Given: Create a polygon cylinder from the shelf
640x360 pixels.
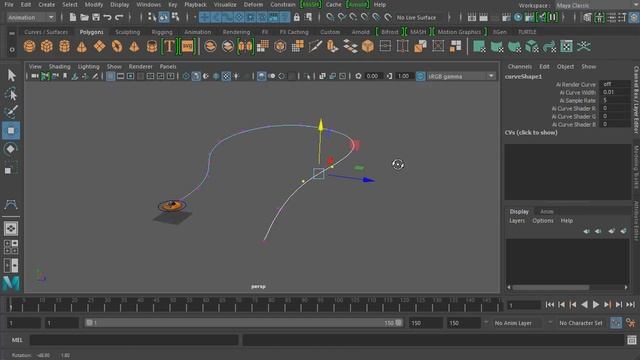Looking at the screenshot, I should tap(64, 47).
